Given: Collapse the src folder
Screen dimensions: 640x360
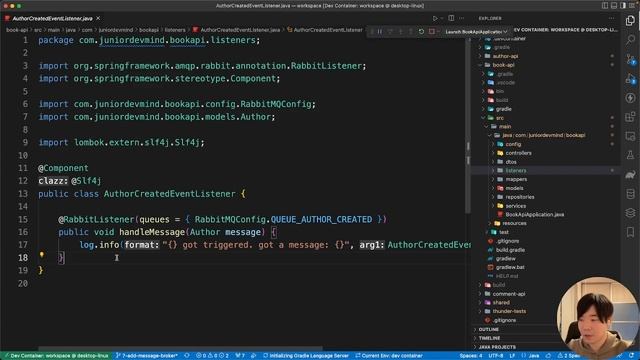Looking at the screenshot, I should 500,118.
